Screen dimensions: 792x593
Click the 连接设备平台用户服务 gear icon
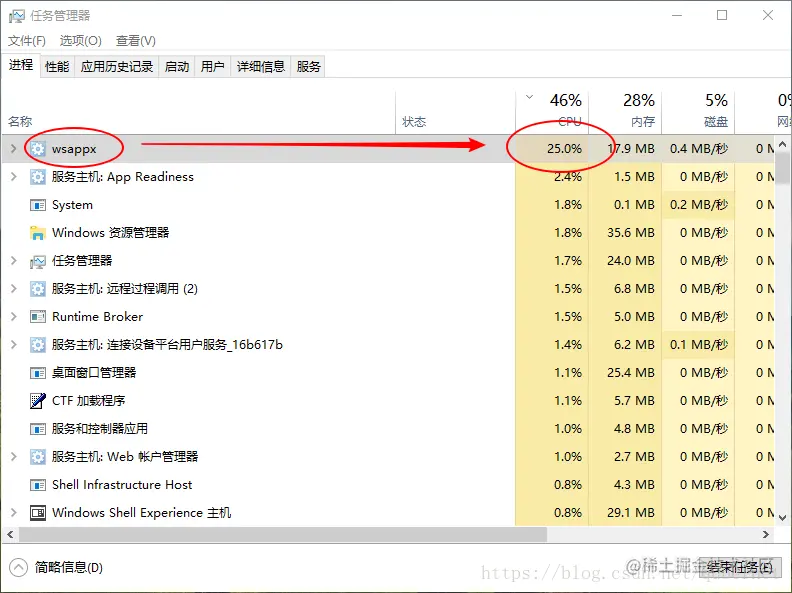pyautogui.click(x=38, y=345)
